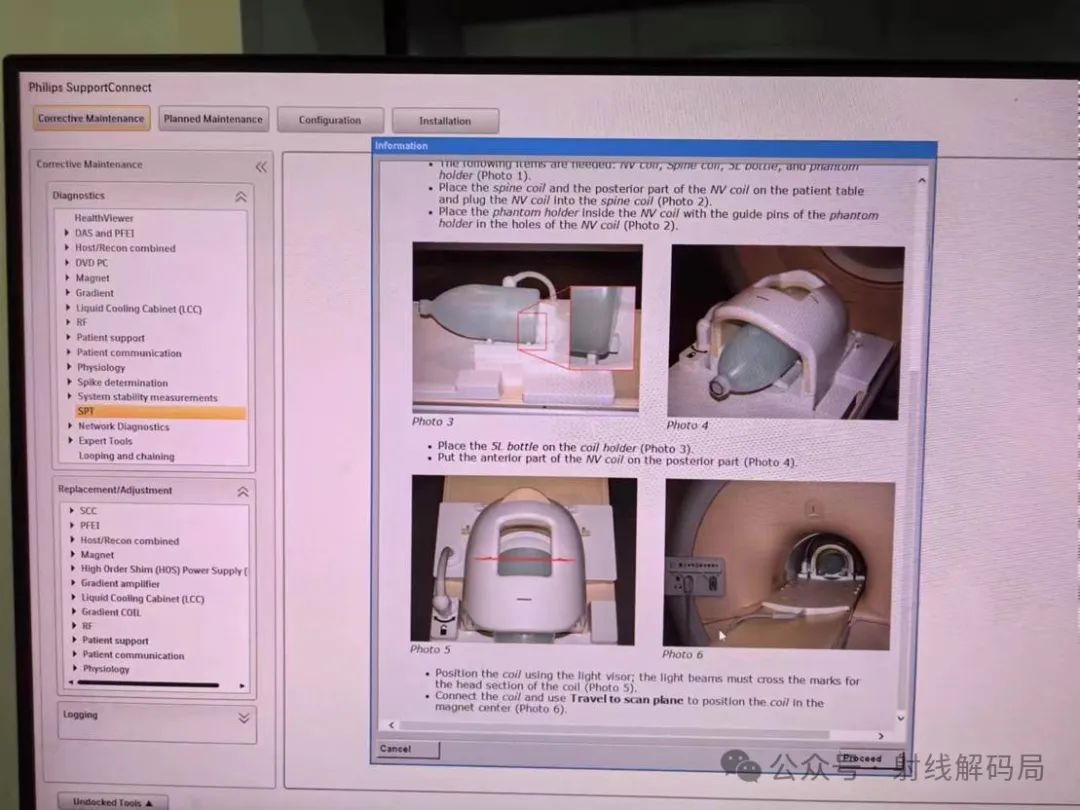
Task: Collapse the Corrective Maintenance side panel
Action: tap(261, 167)
